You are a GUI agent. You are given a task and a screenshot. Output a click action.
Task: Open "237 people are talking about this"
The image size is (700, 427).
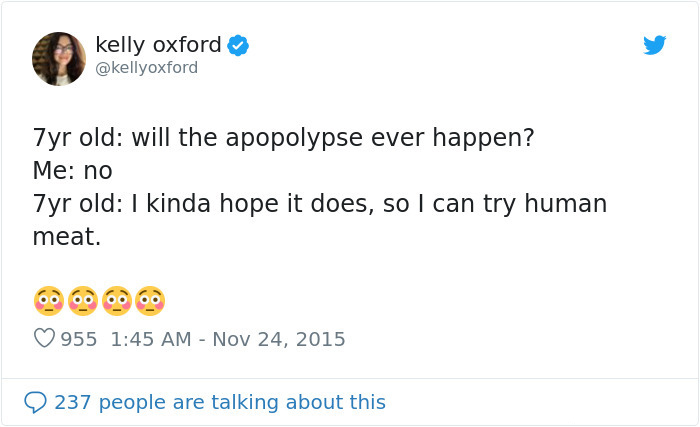click(x=219, y=402)
